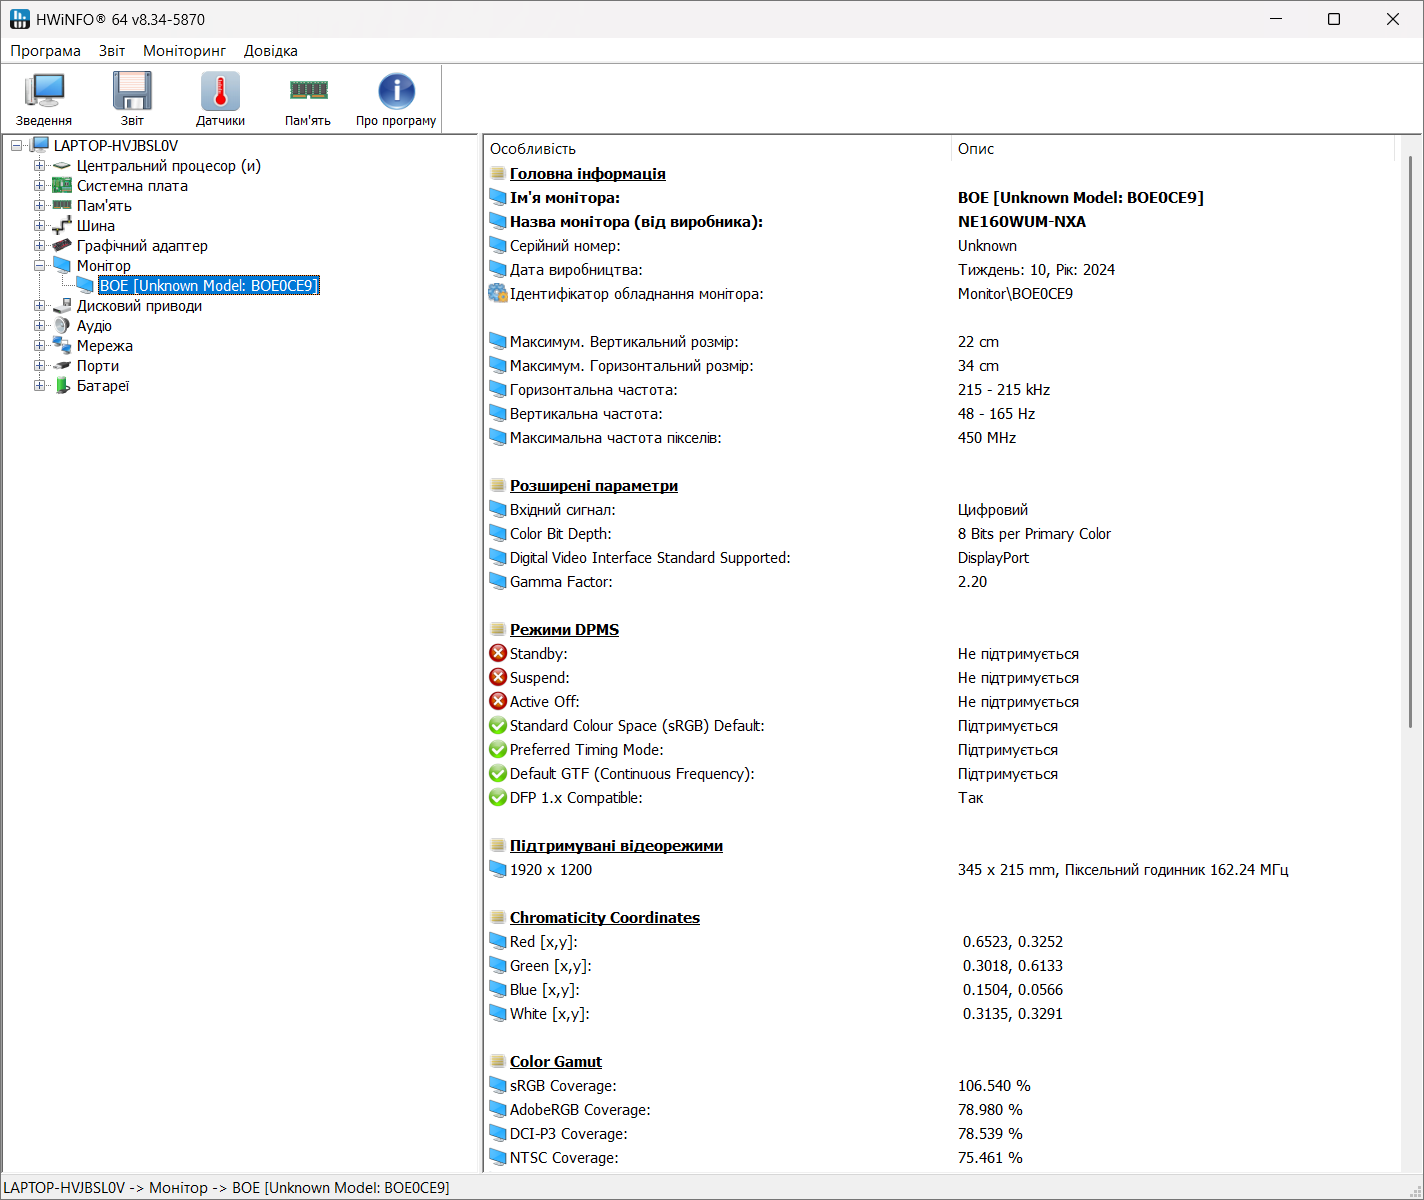The height and width of the screenshot is (1200, 1424).
Task: Select the Color Gamut heading
Action: [556, 1062]
